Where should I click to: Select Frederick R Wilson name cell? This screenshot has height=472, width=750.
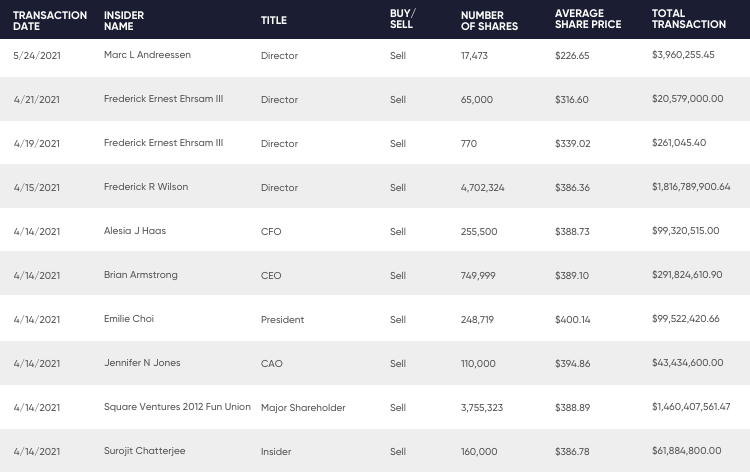tap(146, 187)
